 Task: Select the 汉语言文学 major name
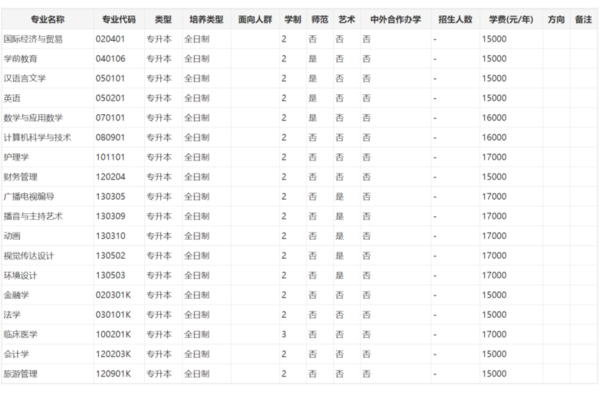click(24, 78)
